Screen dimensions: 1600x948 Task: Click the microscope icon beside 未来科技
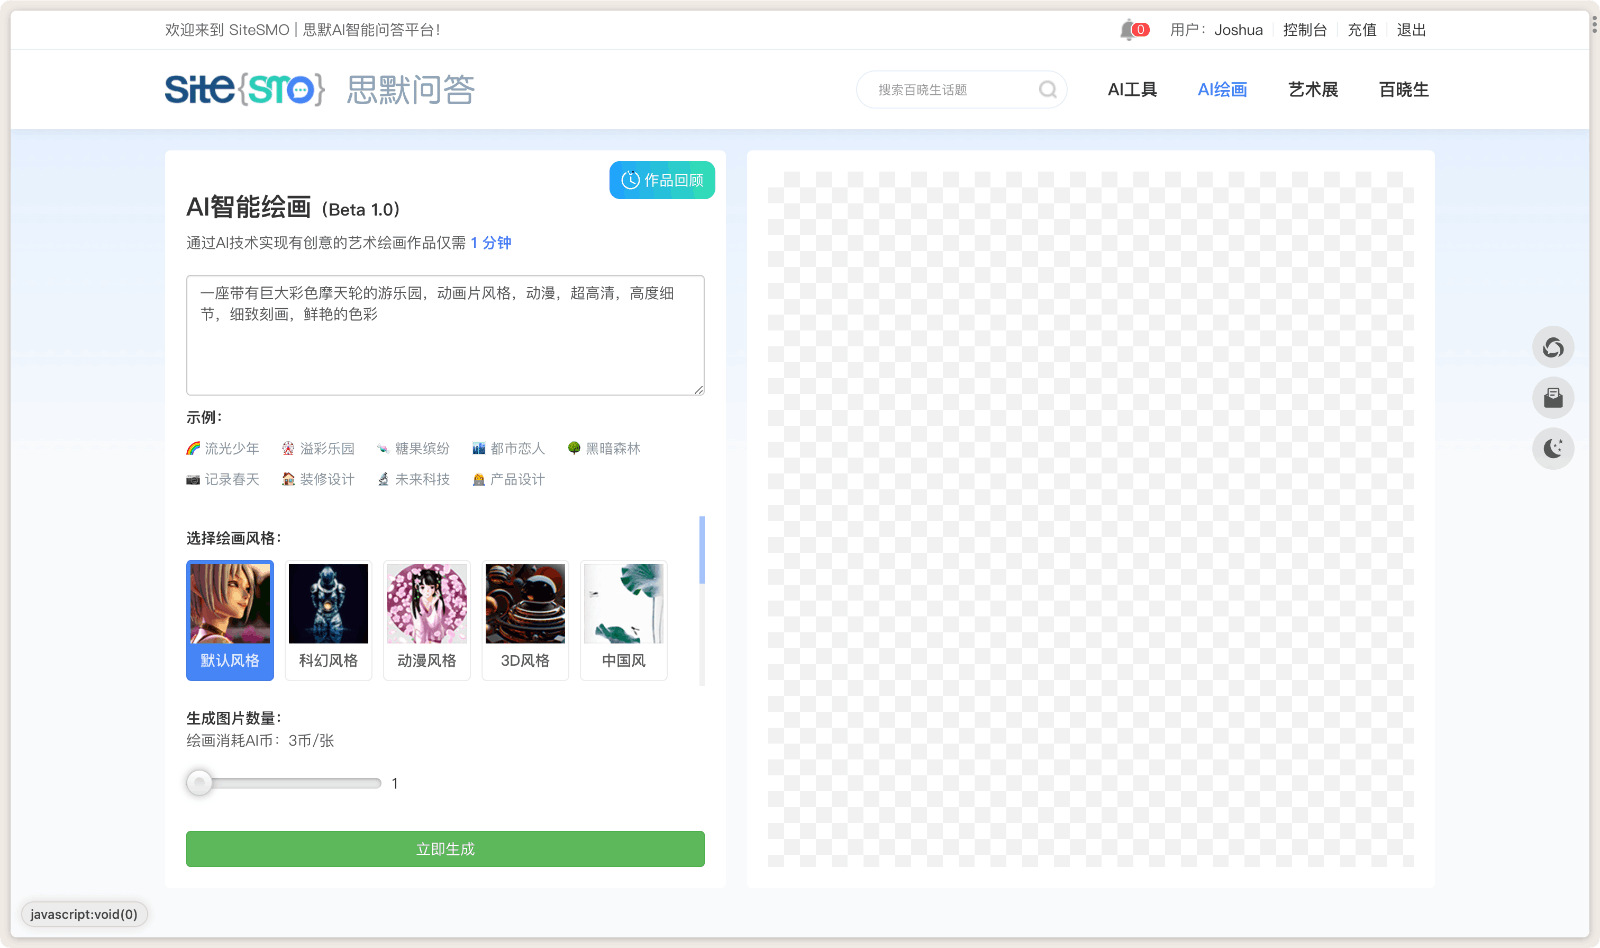382,479
